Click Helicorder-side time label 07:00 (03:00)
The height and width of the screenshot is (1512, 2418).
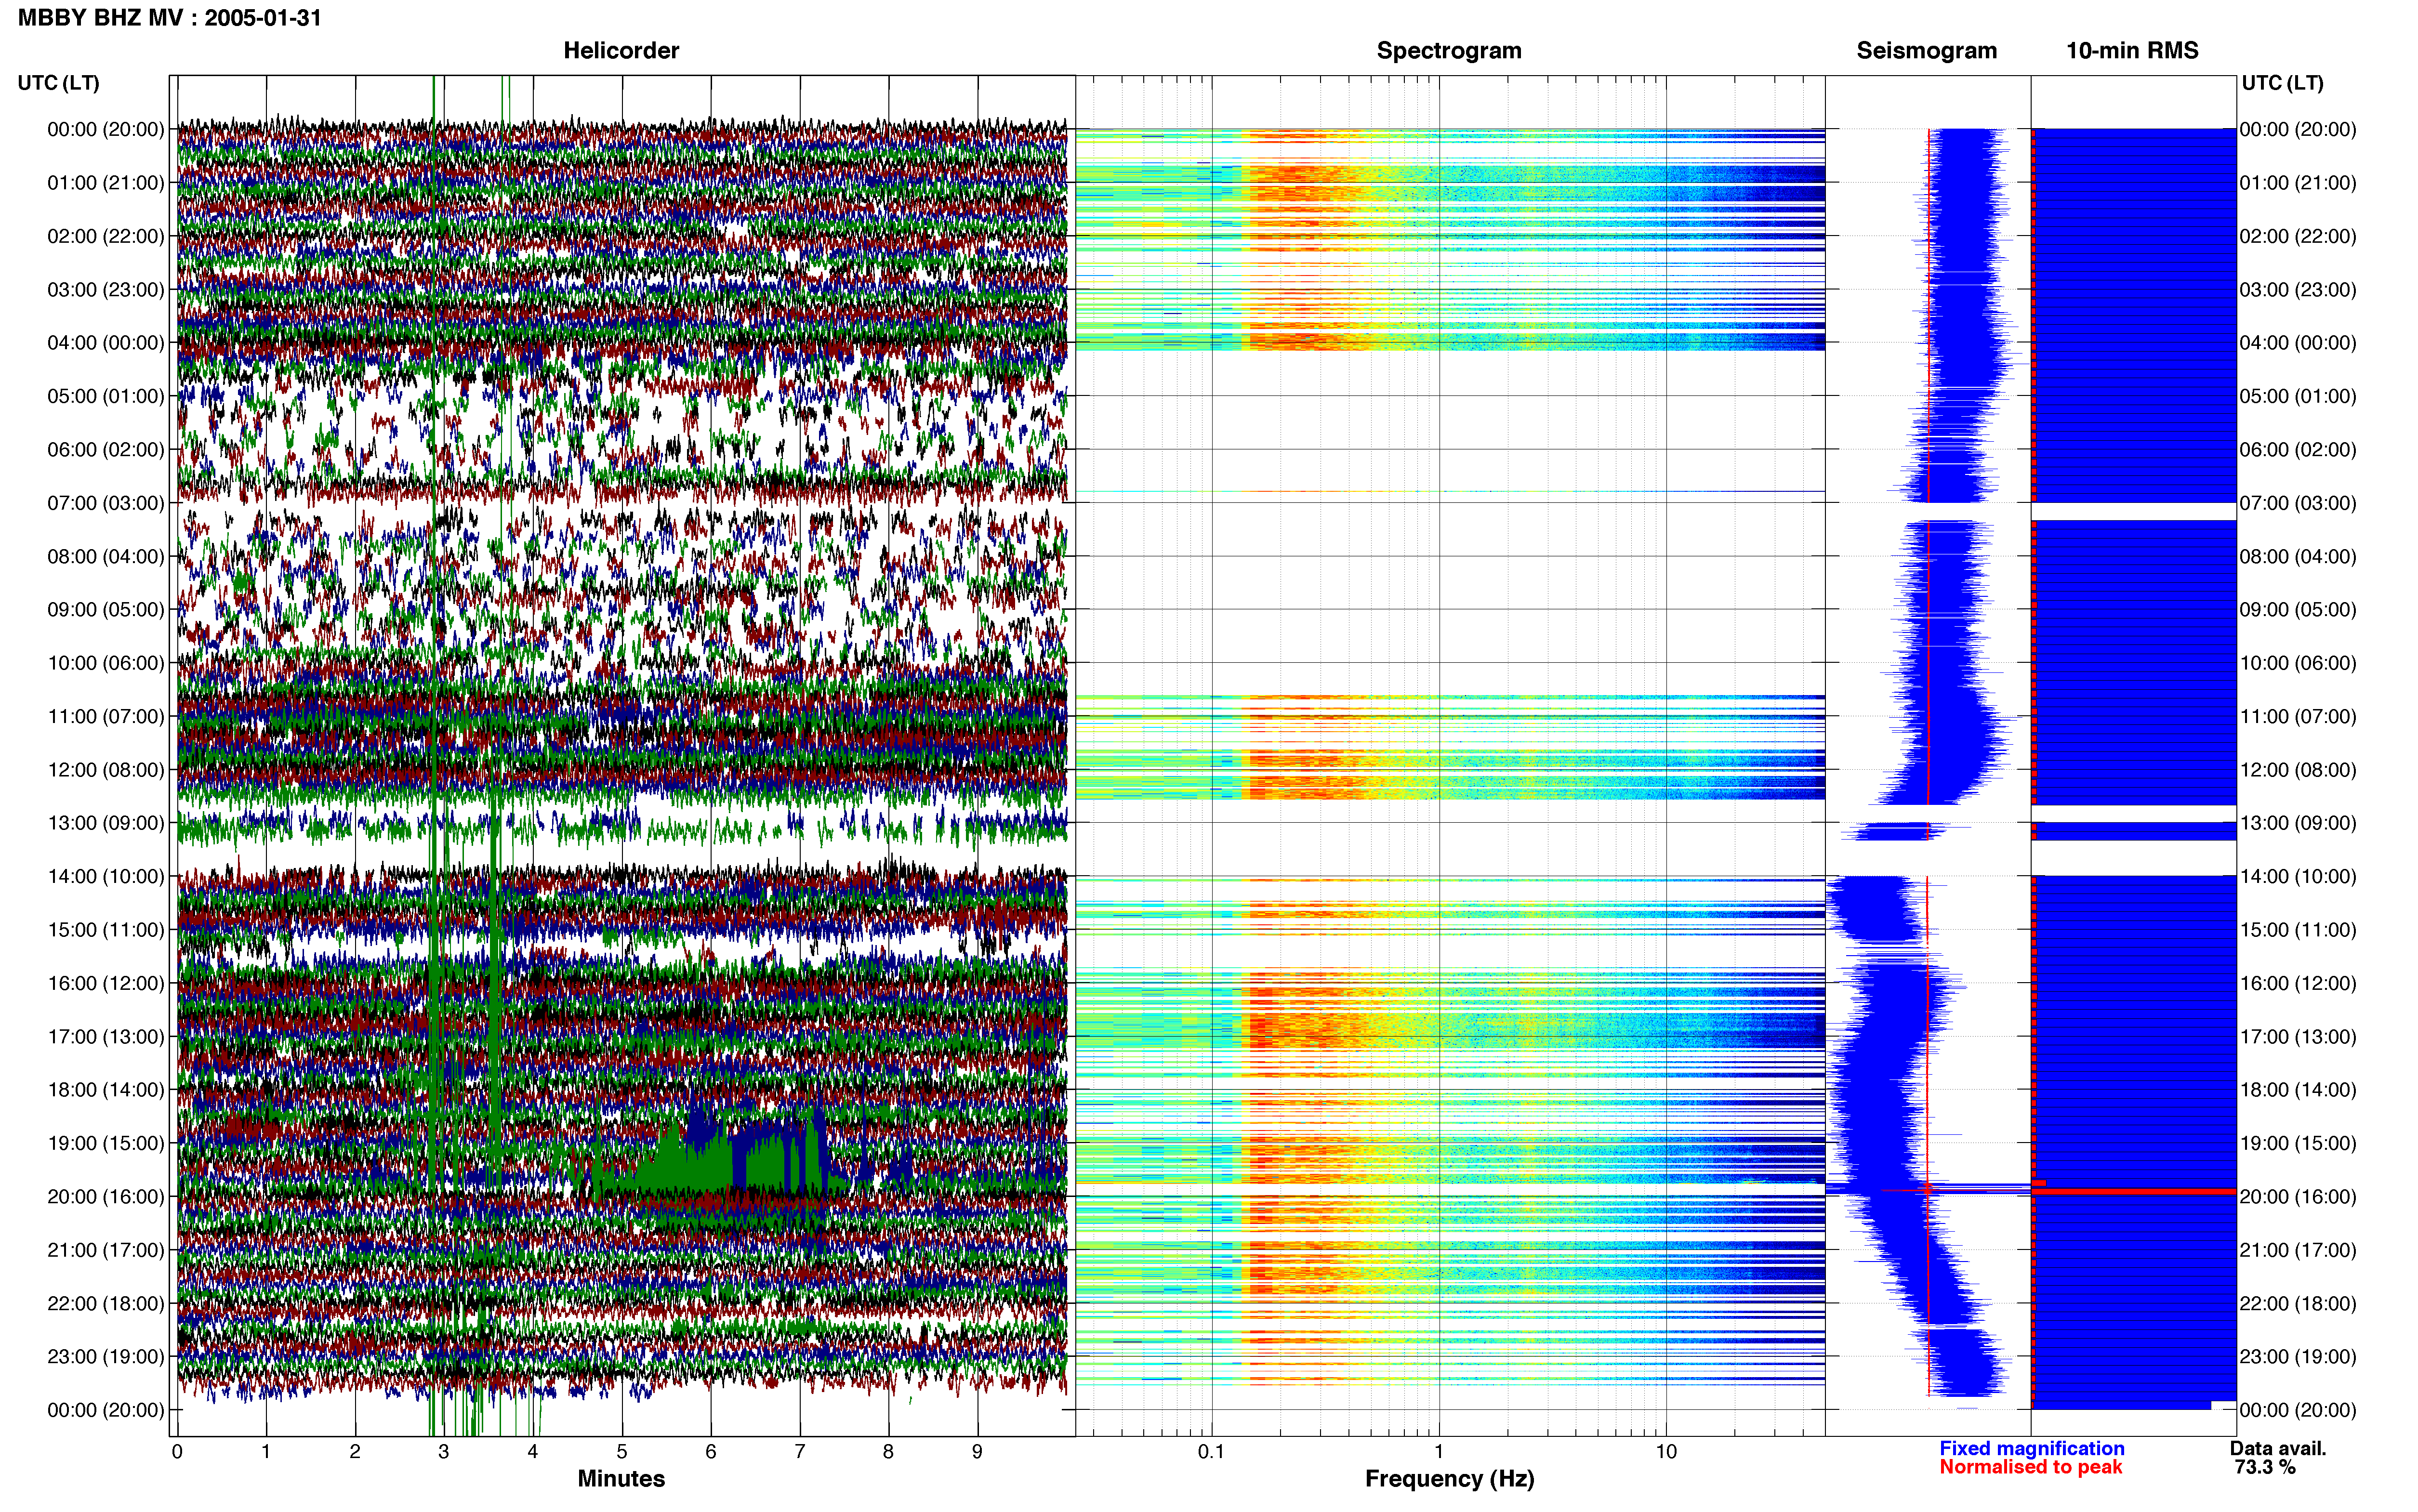(106, 503)
